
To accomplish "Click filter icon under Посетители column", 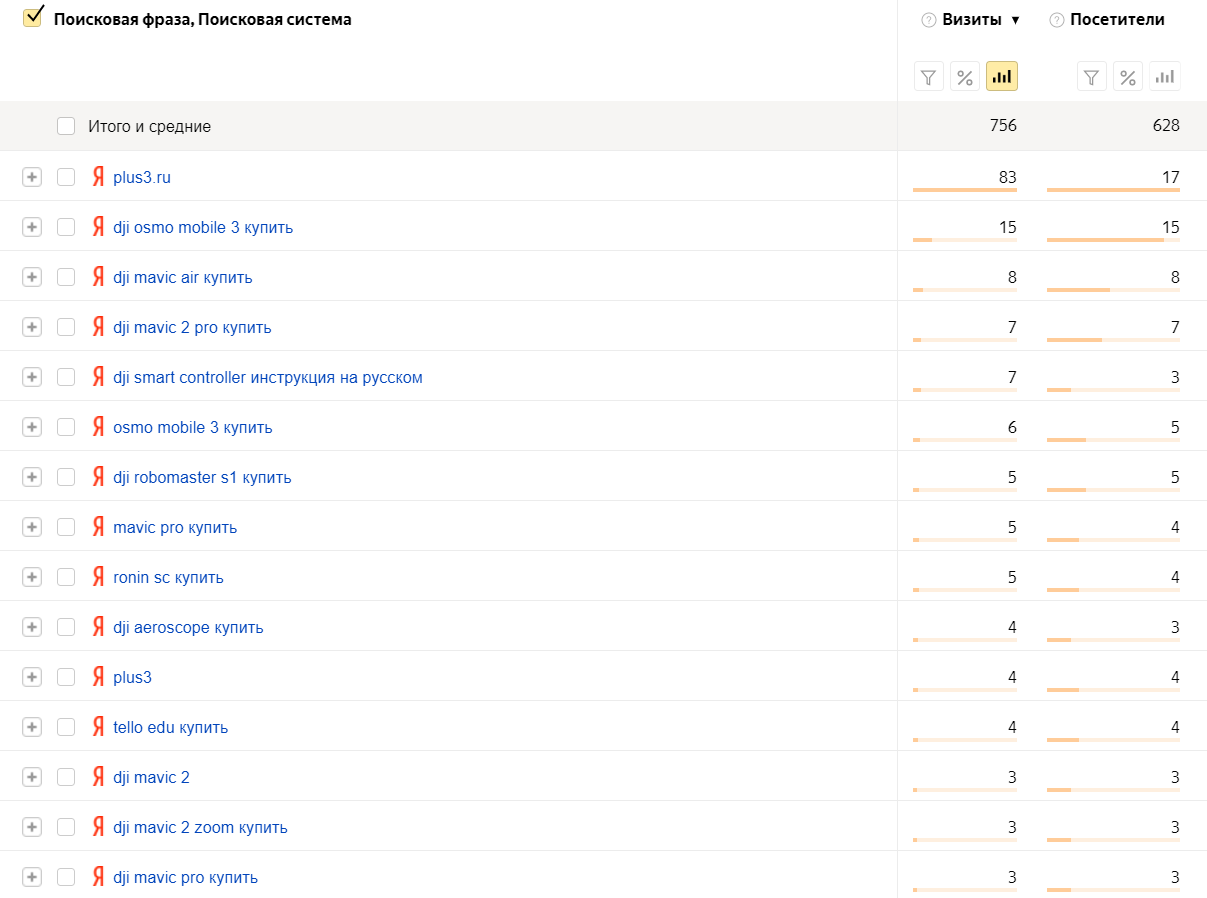I will [x=1092, y=77].
